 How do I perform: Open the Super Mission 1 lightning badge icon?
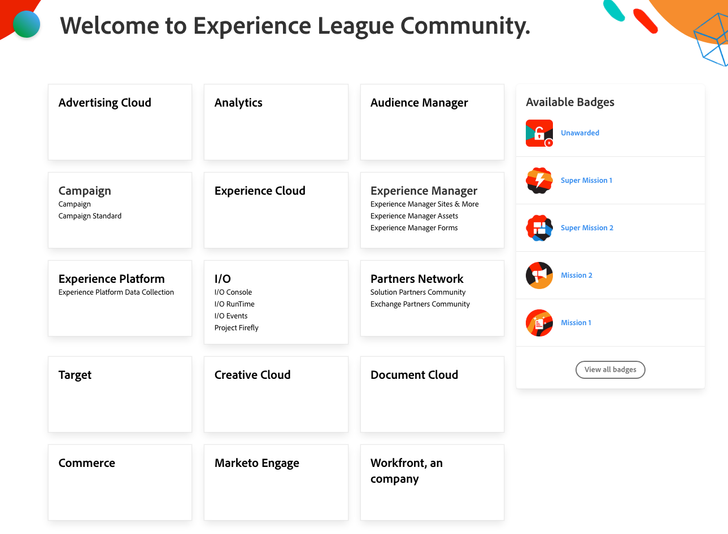pyautogui.click(x=539, y=180)
